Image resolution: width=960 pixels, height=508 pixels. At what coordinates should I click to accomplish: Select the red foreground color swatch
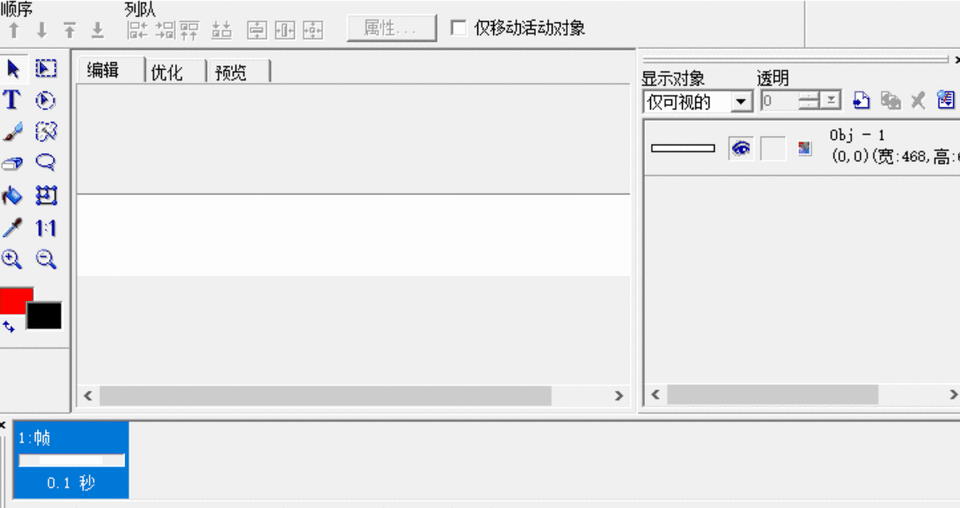15,299
